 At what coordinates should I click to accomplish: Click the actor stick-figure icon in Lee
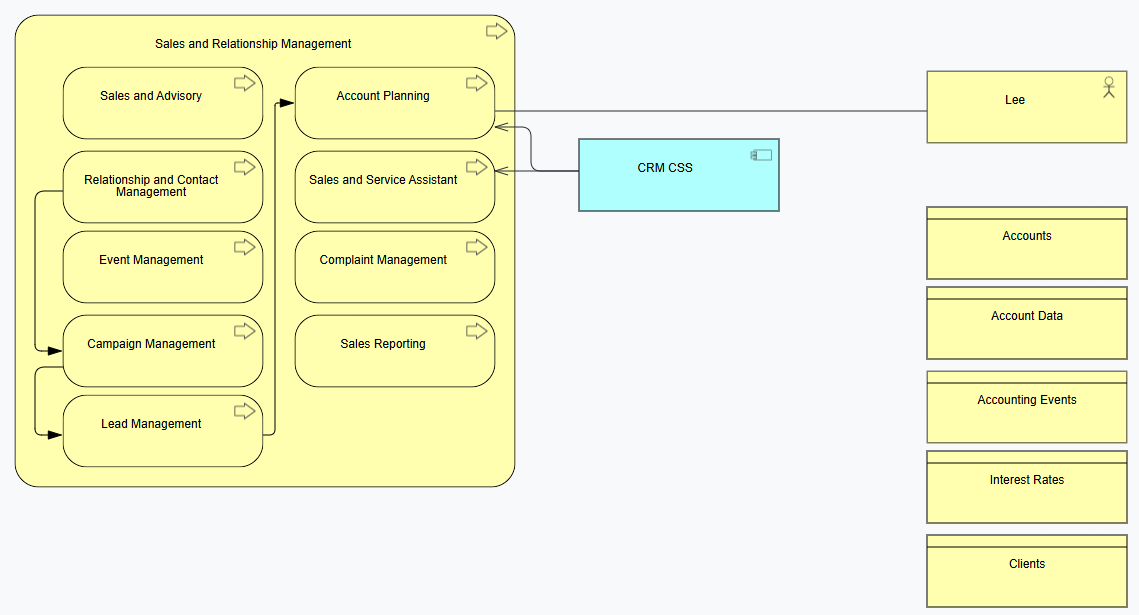pyautogui.click(x=1108, y=87)
